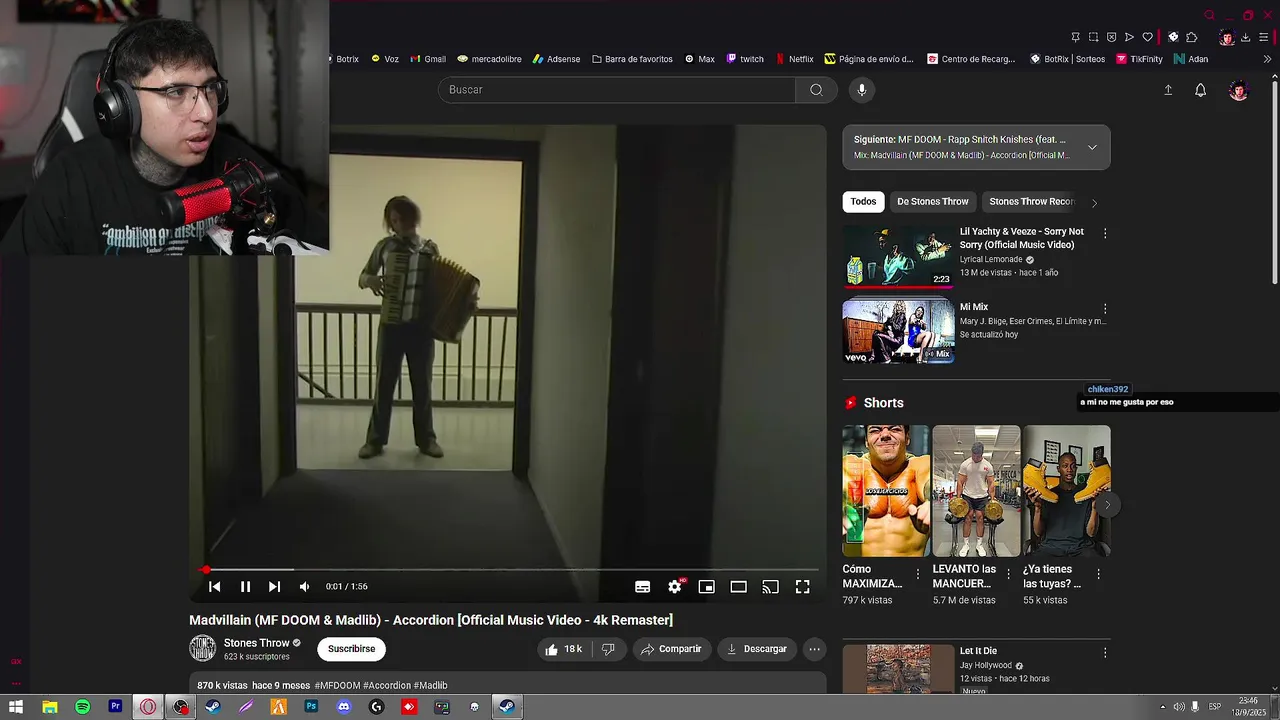Open the Mi Mix playlist thumbnail
Image resolution: width=1280 pixels, height=720 pixels.
click(x=898, y=331)
